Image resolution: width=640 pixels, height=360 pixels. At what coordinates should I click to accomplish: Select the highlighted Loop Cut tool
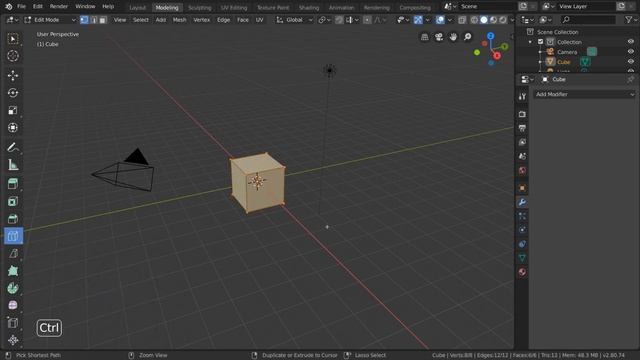(13, 236)
